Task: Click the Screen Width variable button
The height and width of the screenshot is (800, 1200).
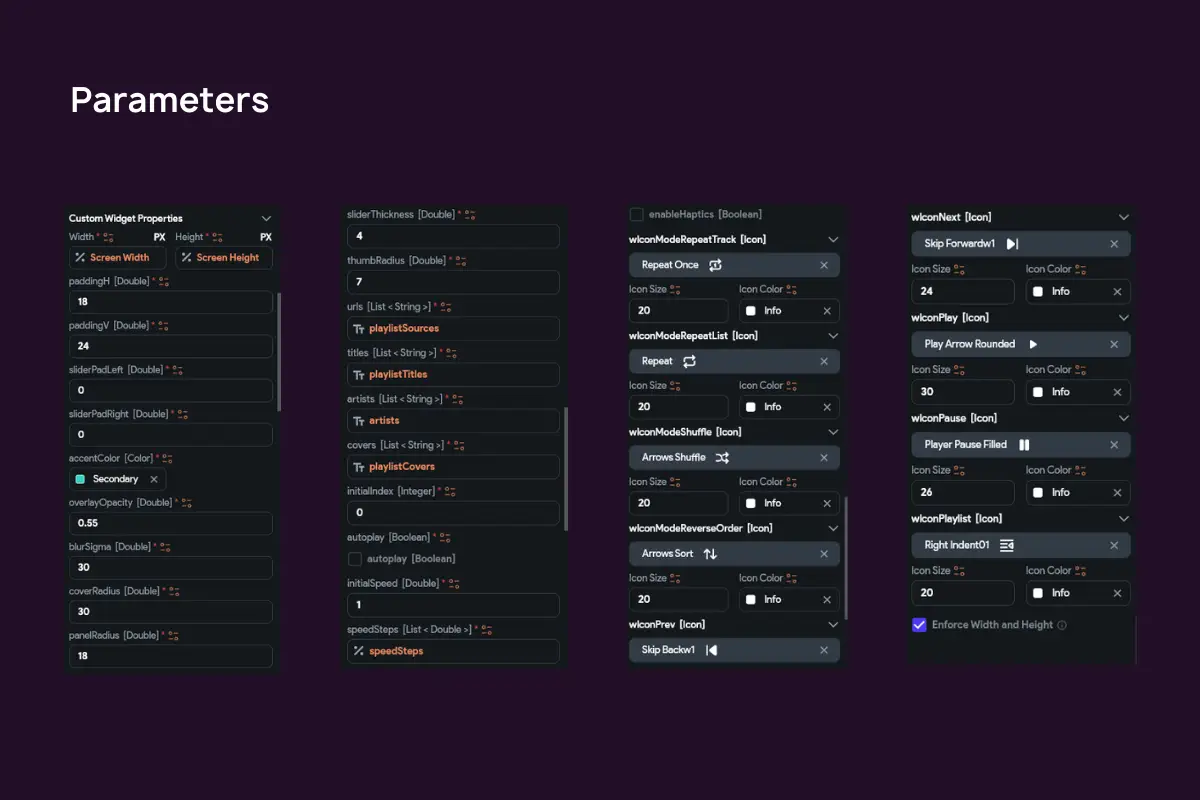Action: pyautogui.click(x=119, y=258)
